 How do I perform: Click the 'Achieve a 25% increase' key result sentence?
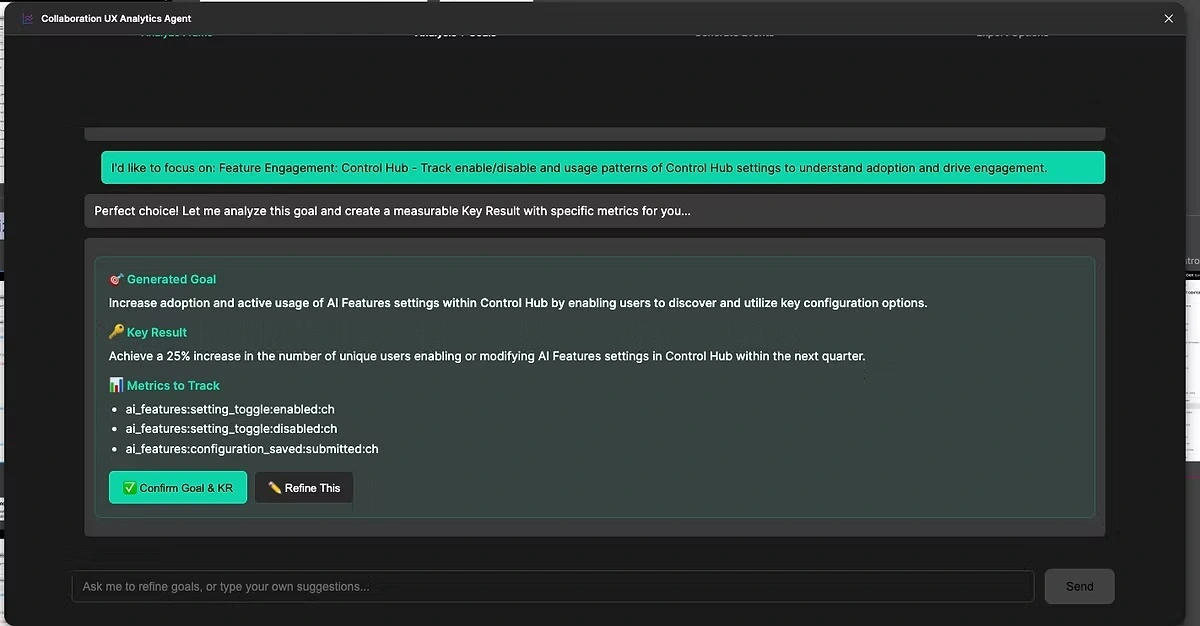(487, 356)
